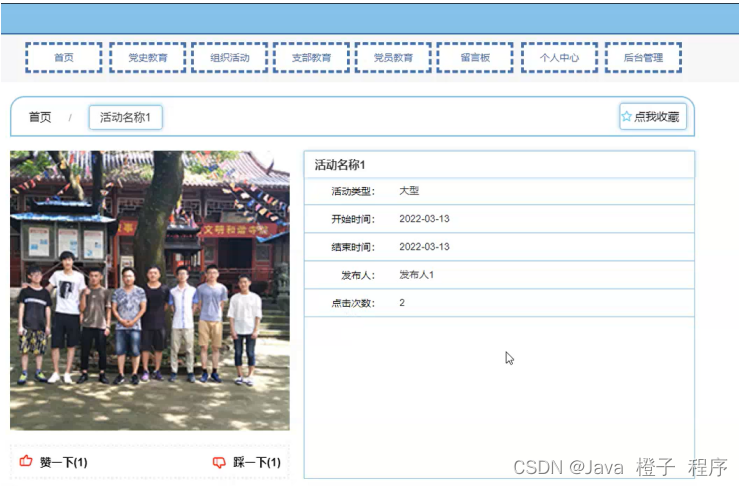The height and width of the screenshot is (486, 743).
Task: Click the 结束时间 label
Action: click(x=353, y=247)
